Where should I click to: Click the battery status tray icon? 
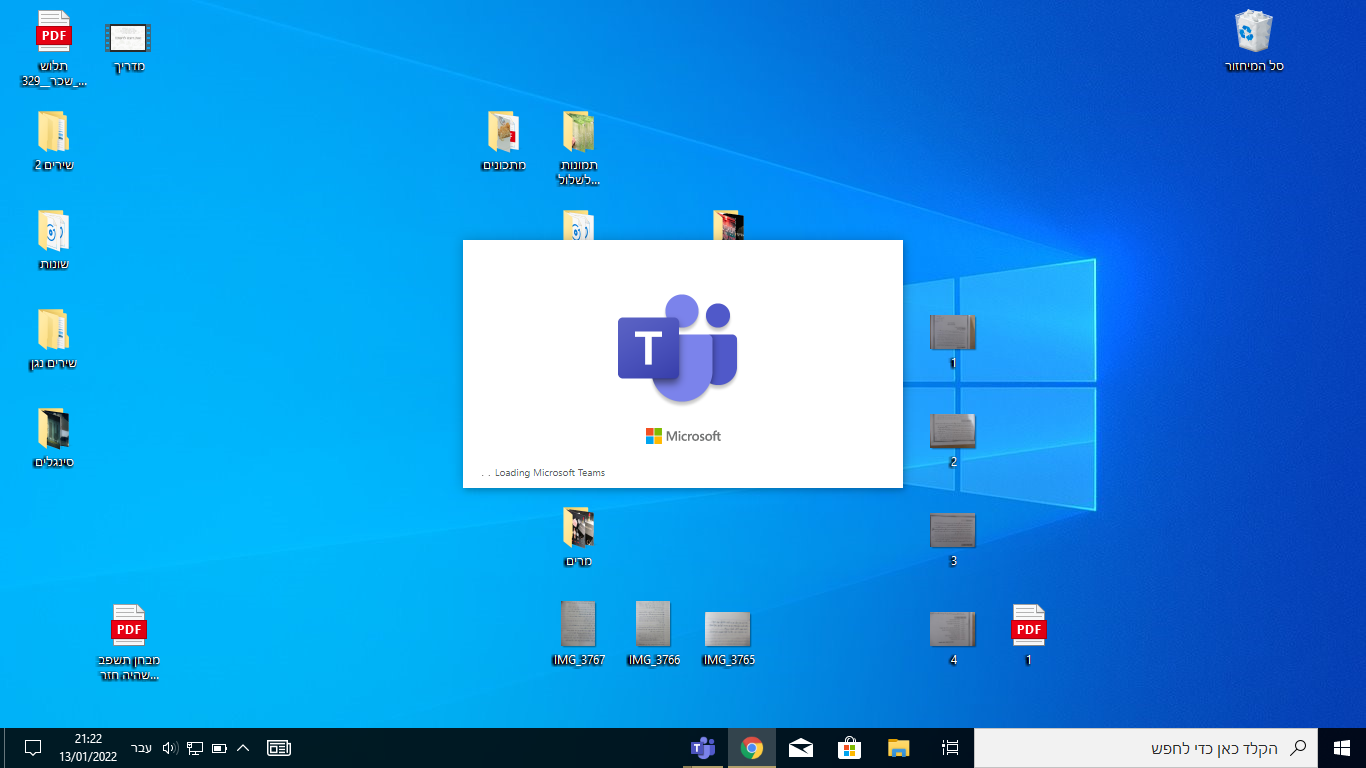[x=219, y=748]
